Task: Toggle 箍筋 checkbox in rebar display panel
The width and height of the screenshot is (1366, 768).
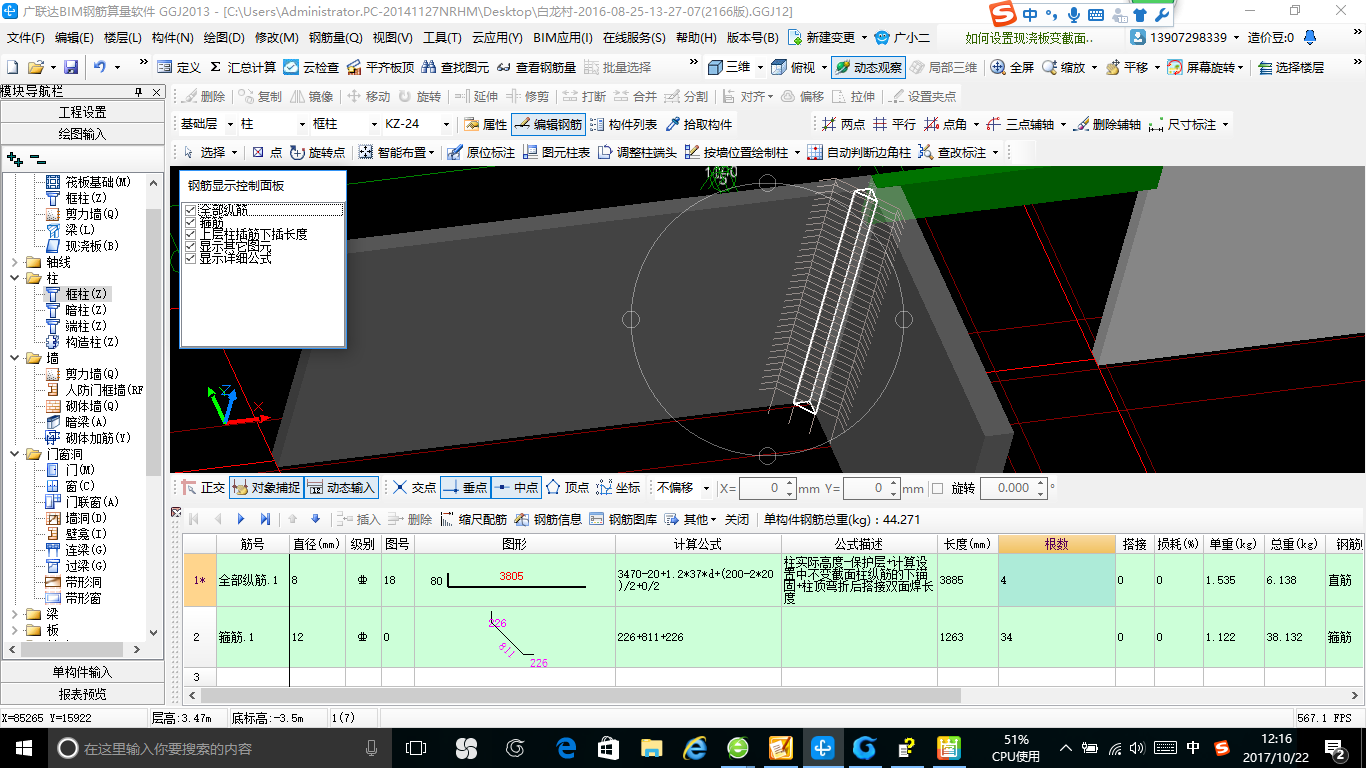Action: click(191, 222)
